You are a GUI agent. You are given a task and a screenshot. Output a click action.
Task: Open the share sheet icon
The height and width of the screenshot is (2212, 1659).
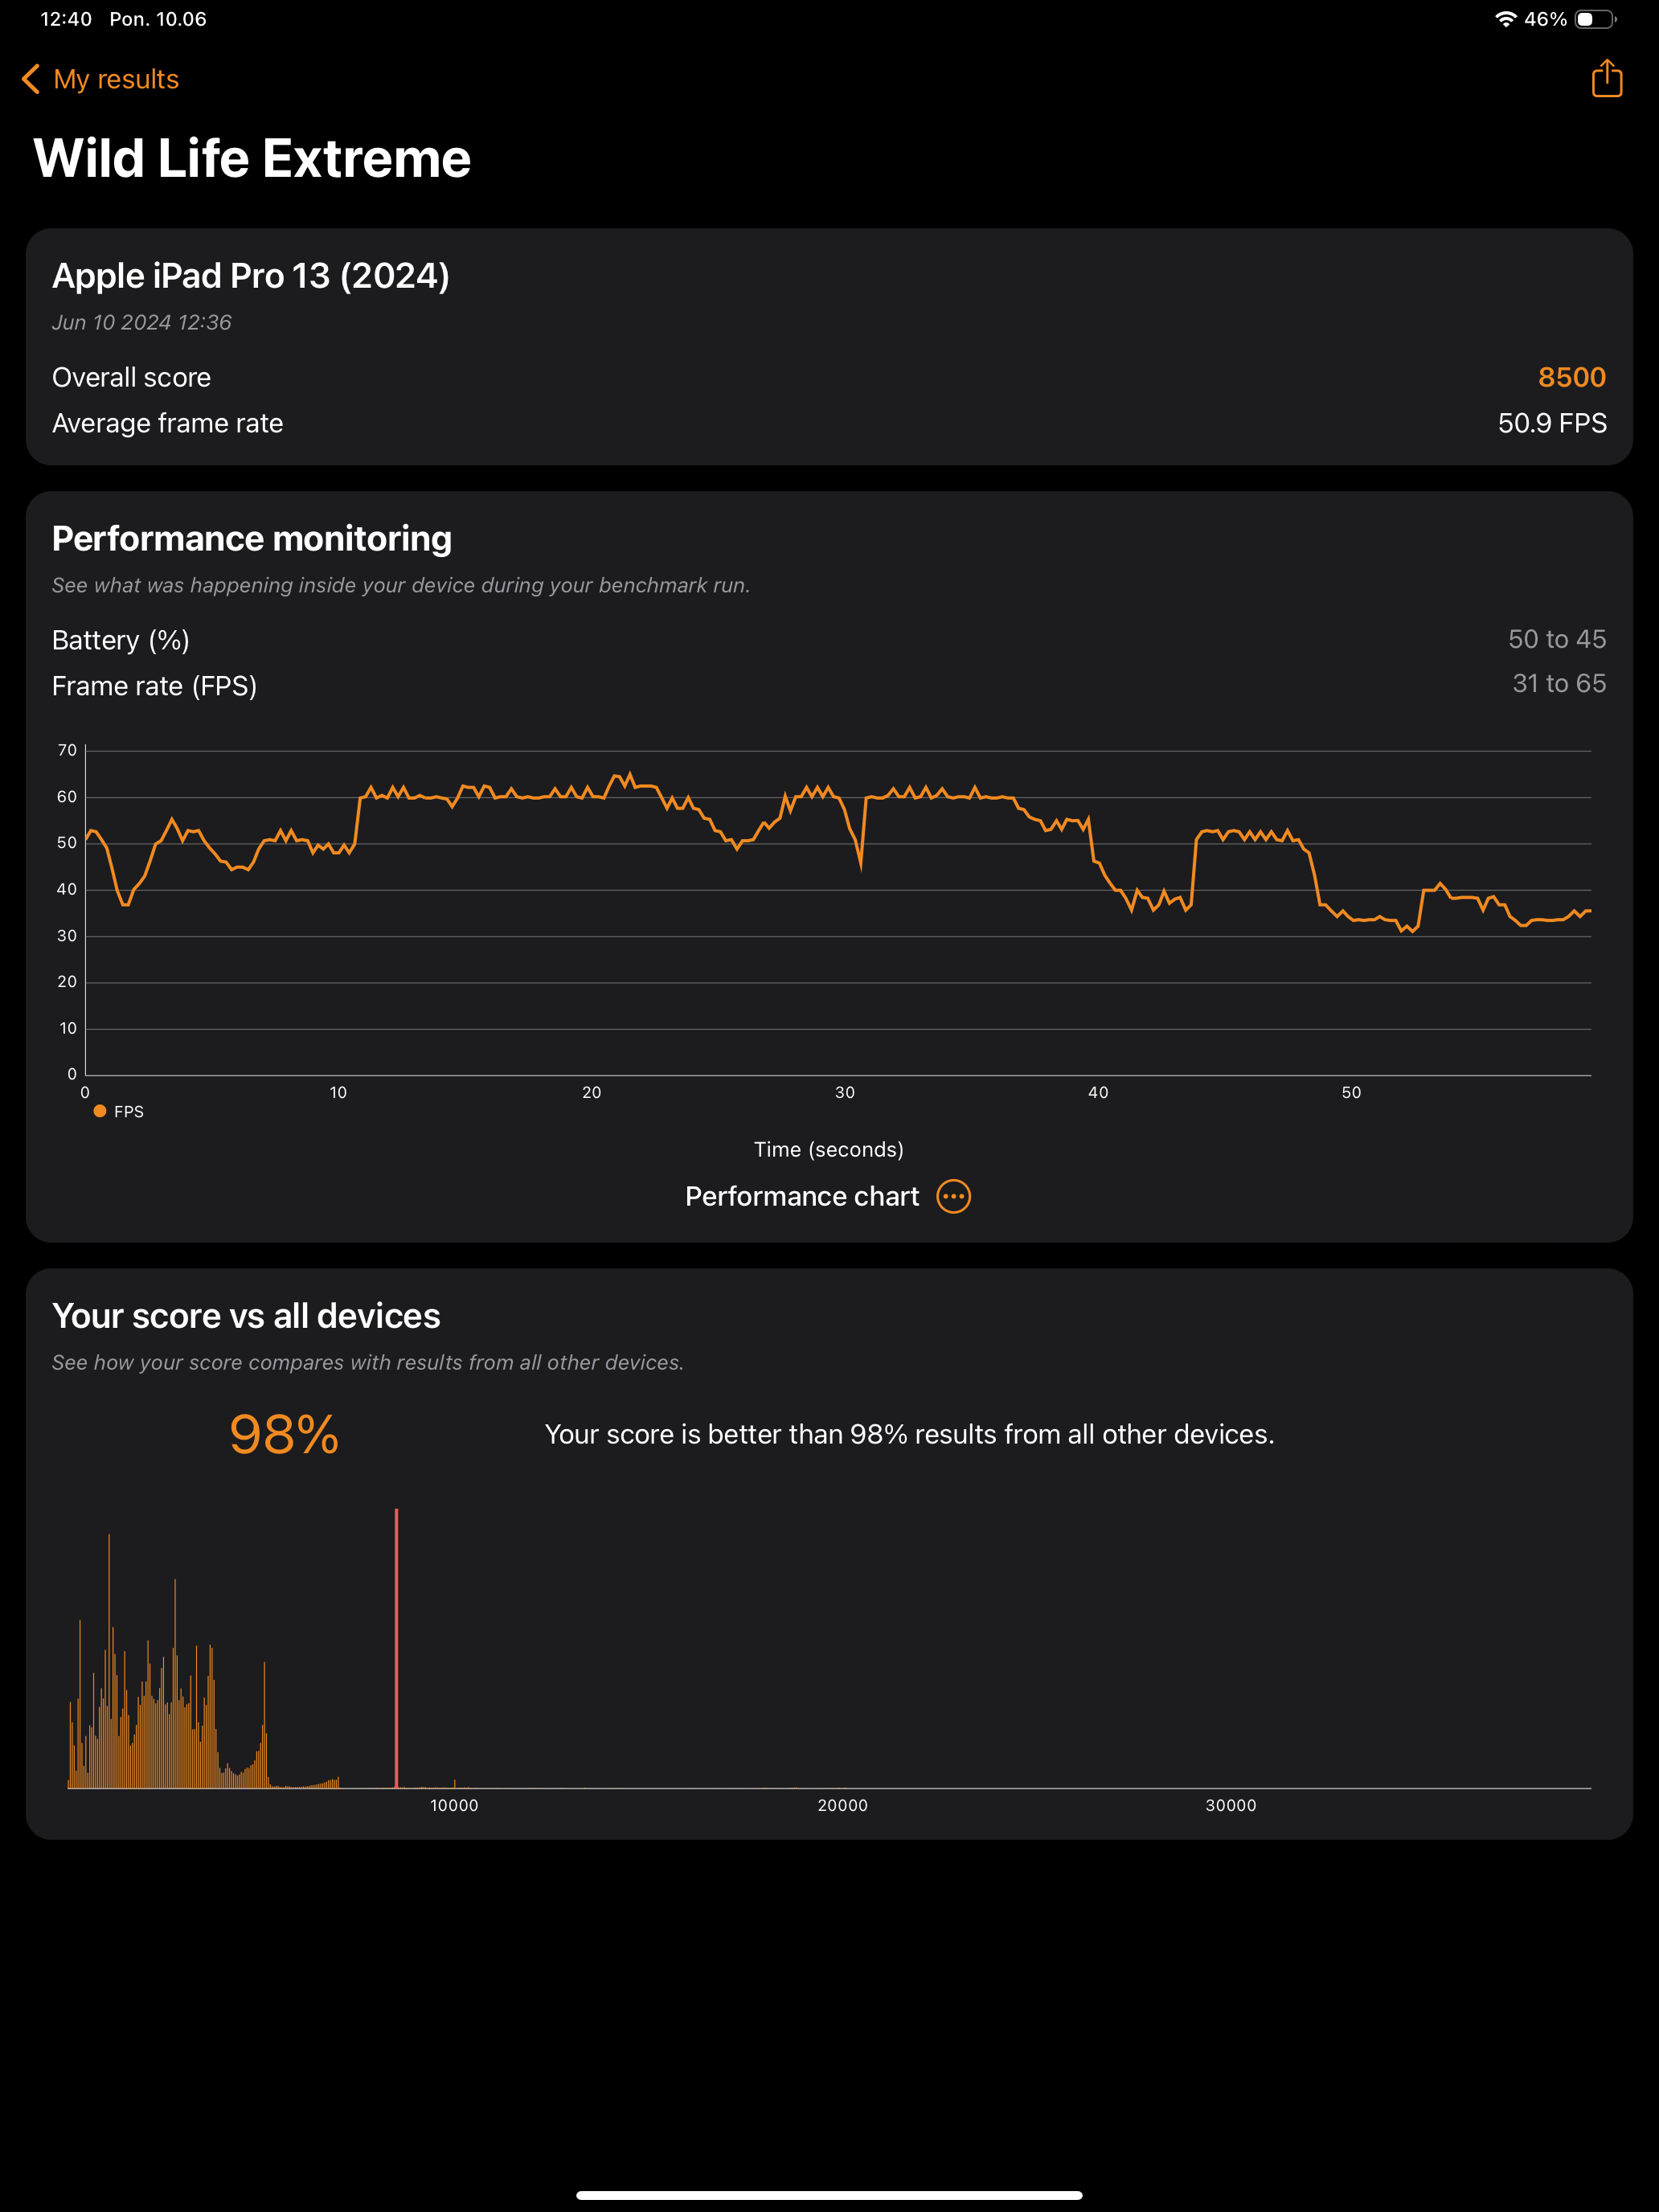pyautogui.click(x=1606, y=78)
